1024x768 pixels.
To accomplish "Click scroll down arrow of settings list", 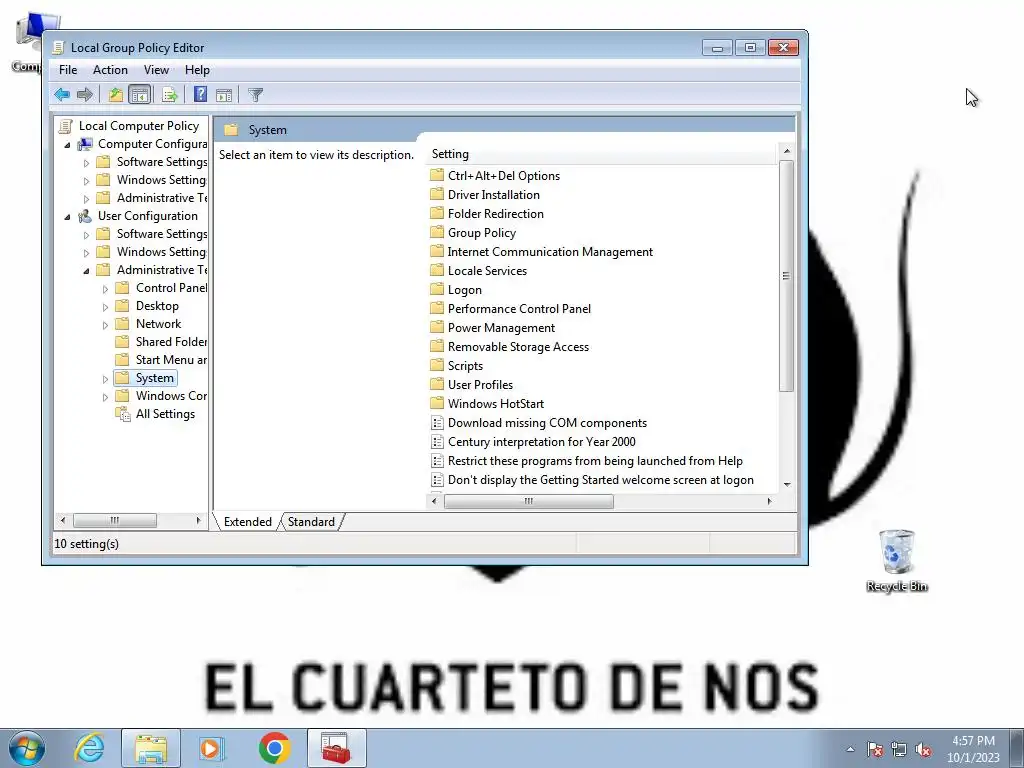I will [786, 485].
